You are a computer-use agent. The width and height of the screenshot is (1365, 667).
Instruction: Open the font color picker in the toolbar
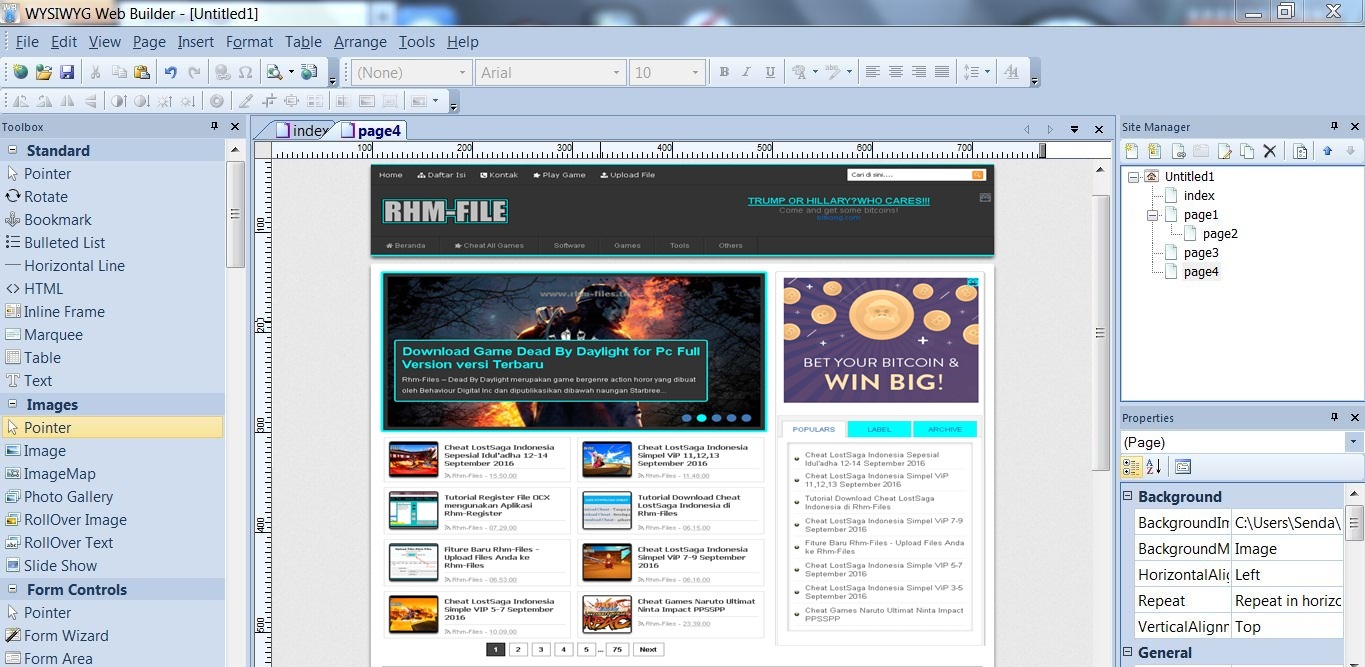tap(801, 71)
